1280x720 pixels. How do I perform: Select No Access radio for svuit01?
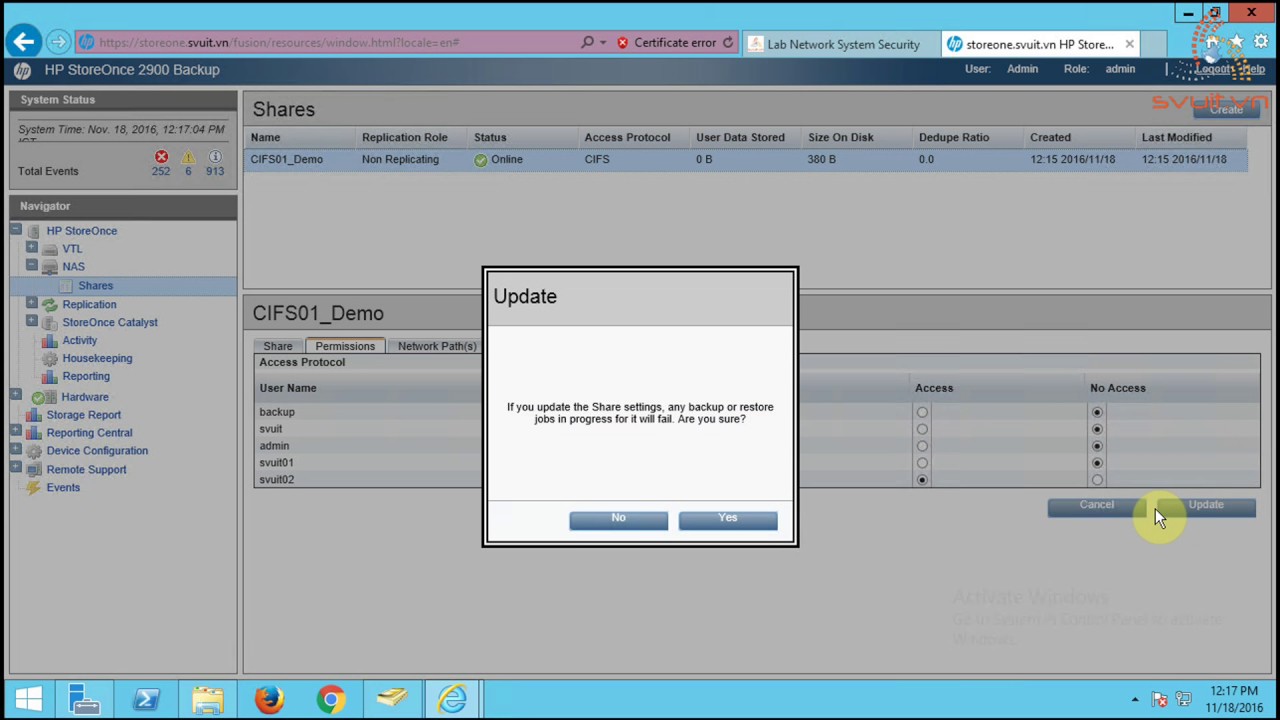coord(1097,463)
